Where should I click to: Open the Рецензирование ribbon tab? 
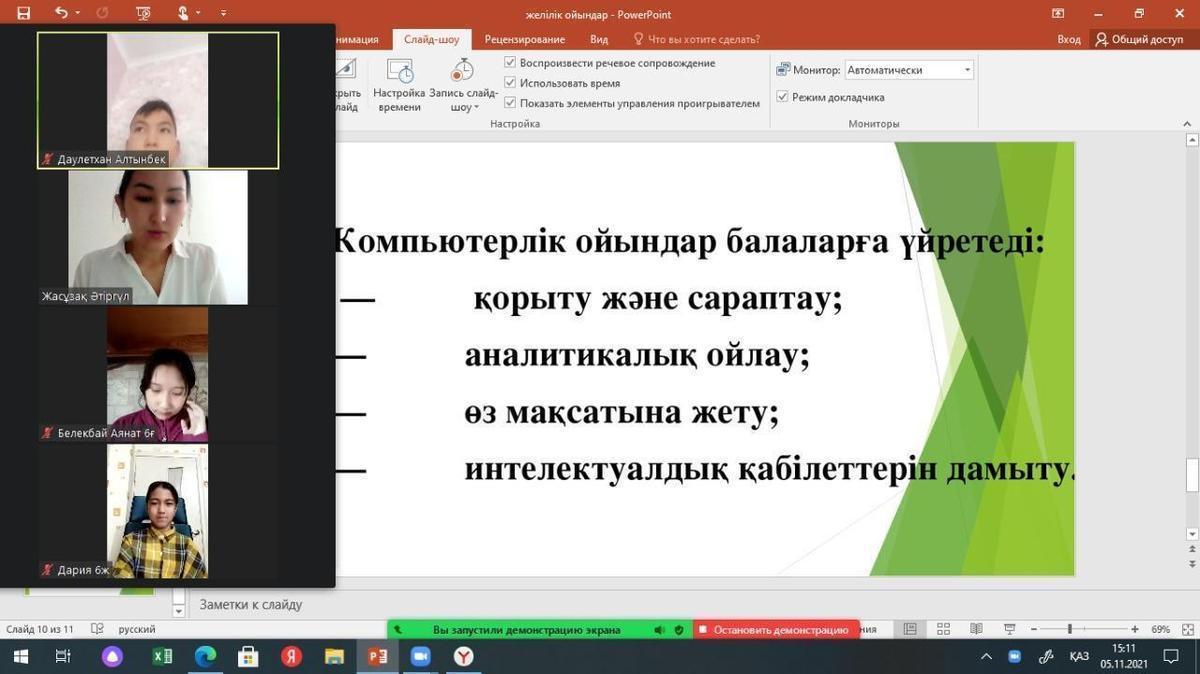pos(524,40)
